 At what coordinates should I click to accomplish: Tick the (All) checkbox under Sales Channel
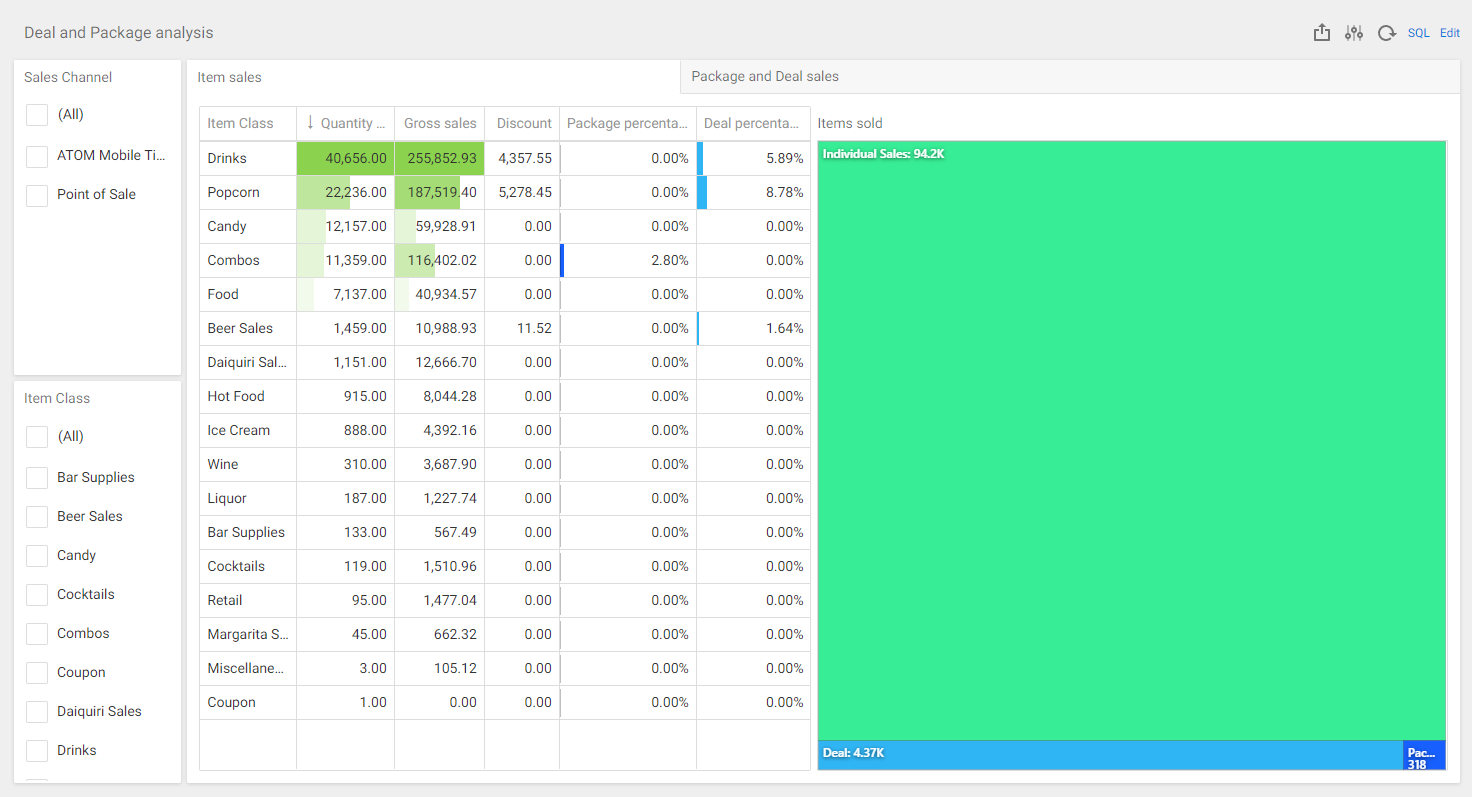(37, 115)
